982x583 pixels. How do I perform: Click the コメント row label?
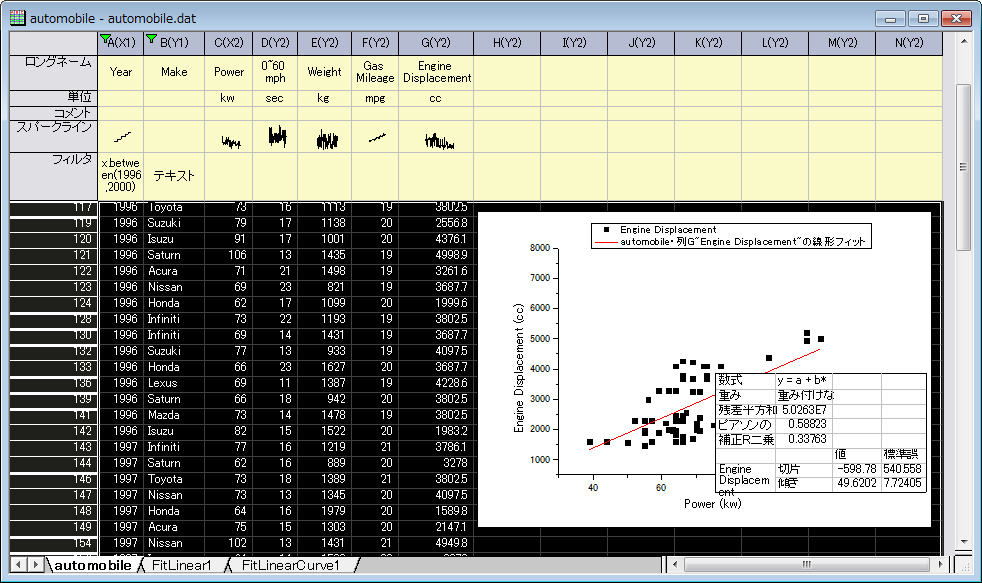(x=54, y=113)
